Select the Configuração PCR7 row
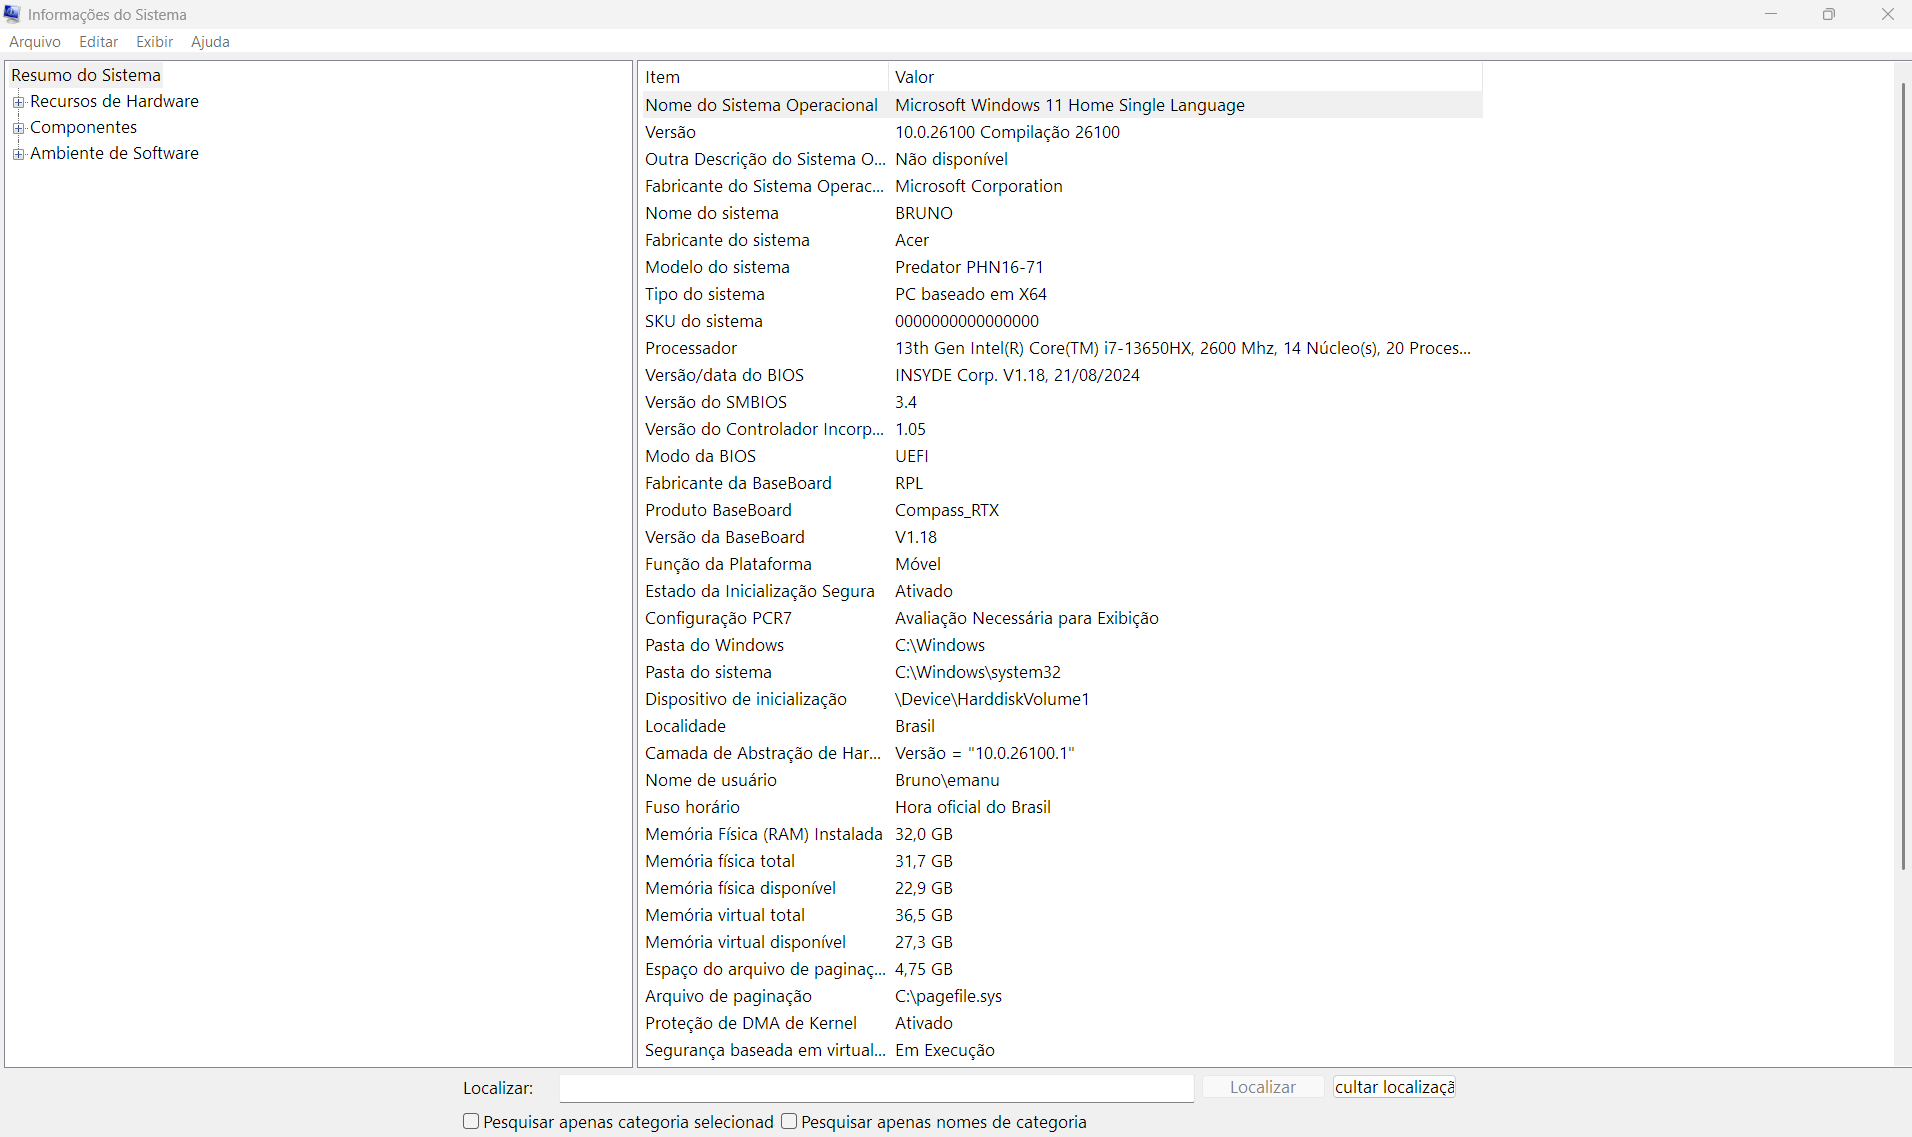The image size is (1912, 1137). pos(1061,618)
